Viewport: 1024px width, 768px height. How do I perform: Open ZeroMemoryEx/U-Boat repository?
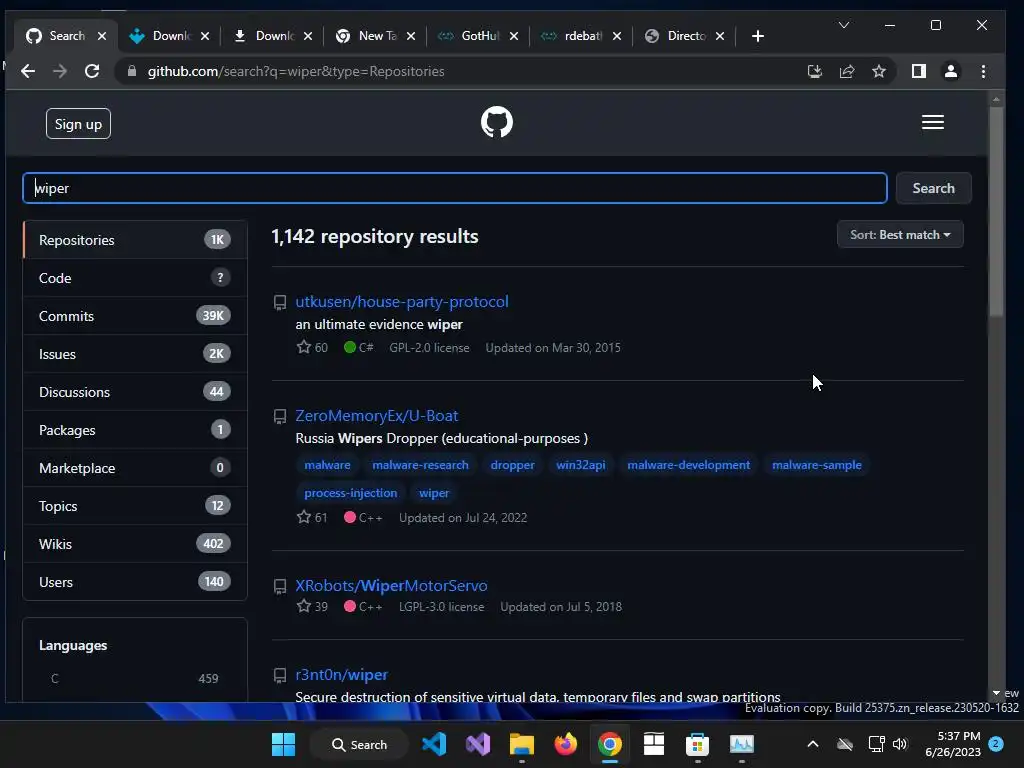point(376,415)
